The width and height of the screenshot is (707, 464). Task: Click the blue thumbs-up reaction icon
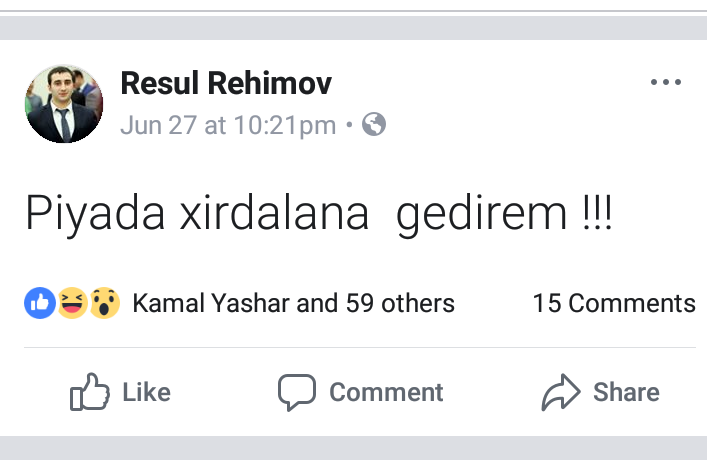pos(39,302)
